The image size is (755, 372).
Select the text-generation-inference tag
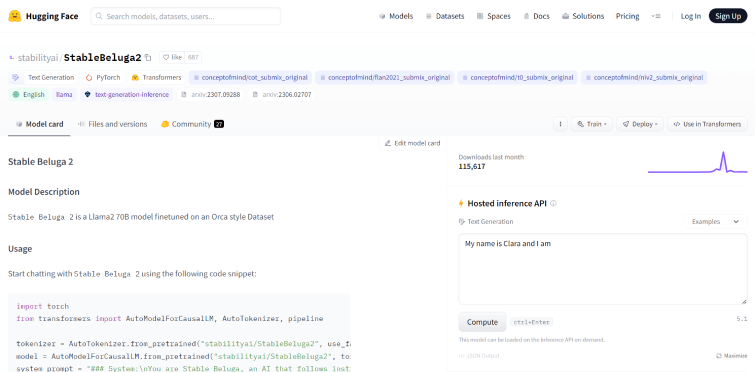126,94
